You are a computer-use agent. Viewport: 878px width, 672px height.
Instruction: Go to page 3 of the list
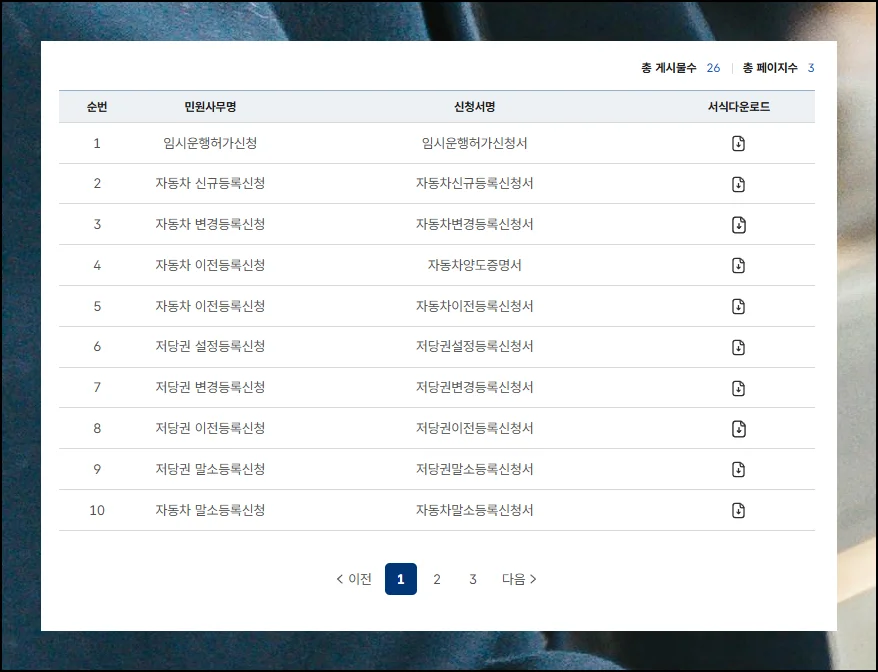473,579
